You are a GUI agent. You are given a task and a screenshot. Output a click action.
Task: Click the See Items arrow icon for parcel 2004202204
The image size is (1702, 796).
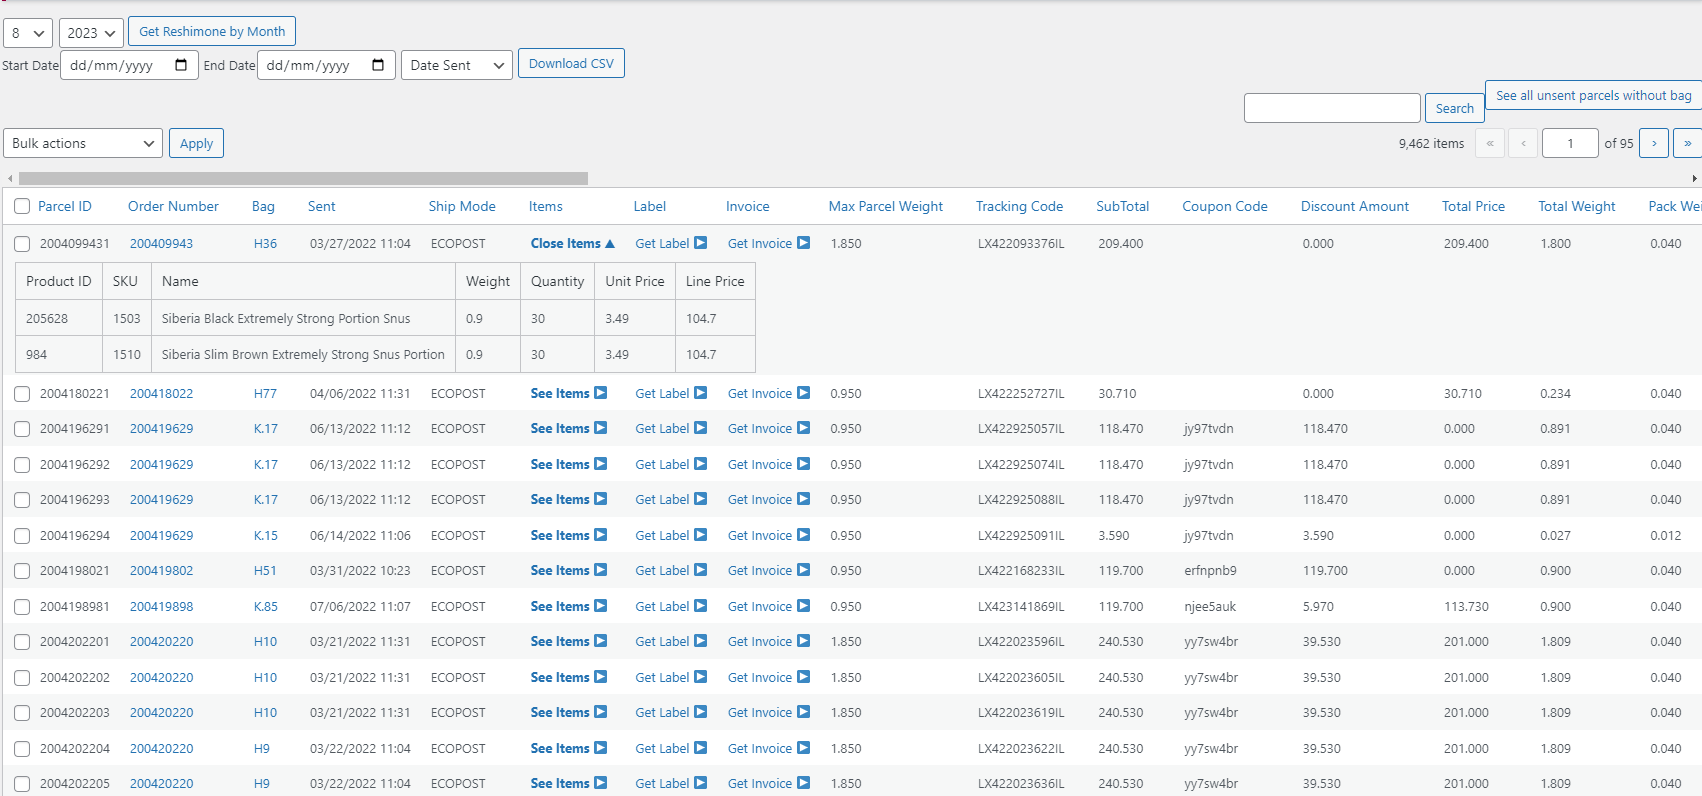(x=601, y=748)
